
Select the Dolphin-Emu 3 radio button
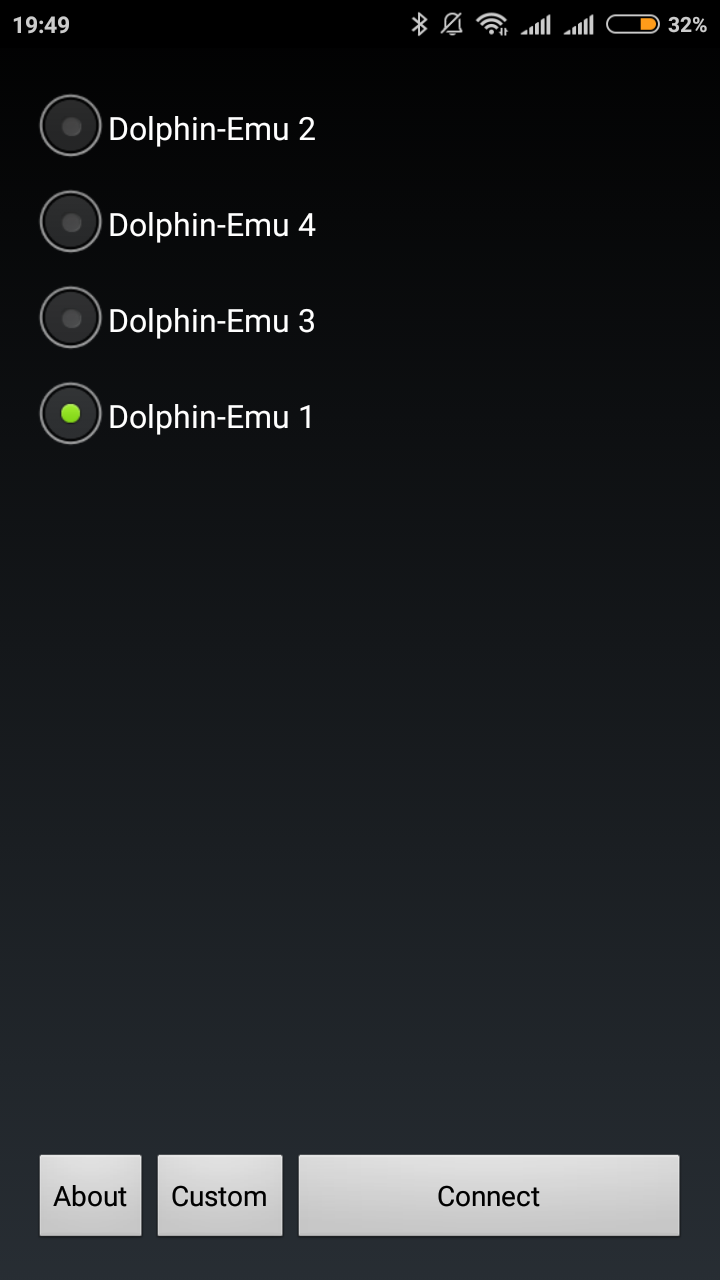point(70,318)
